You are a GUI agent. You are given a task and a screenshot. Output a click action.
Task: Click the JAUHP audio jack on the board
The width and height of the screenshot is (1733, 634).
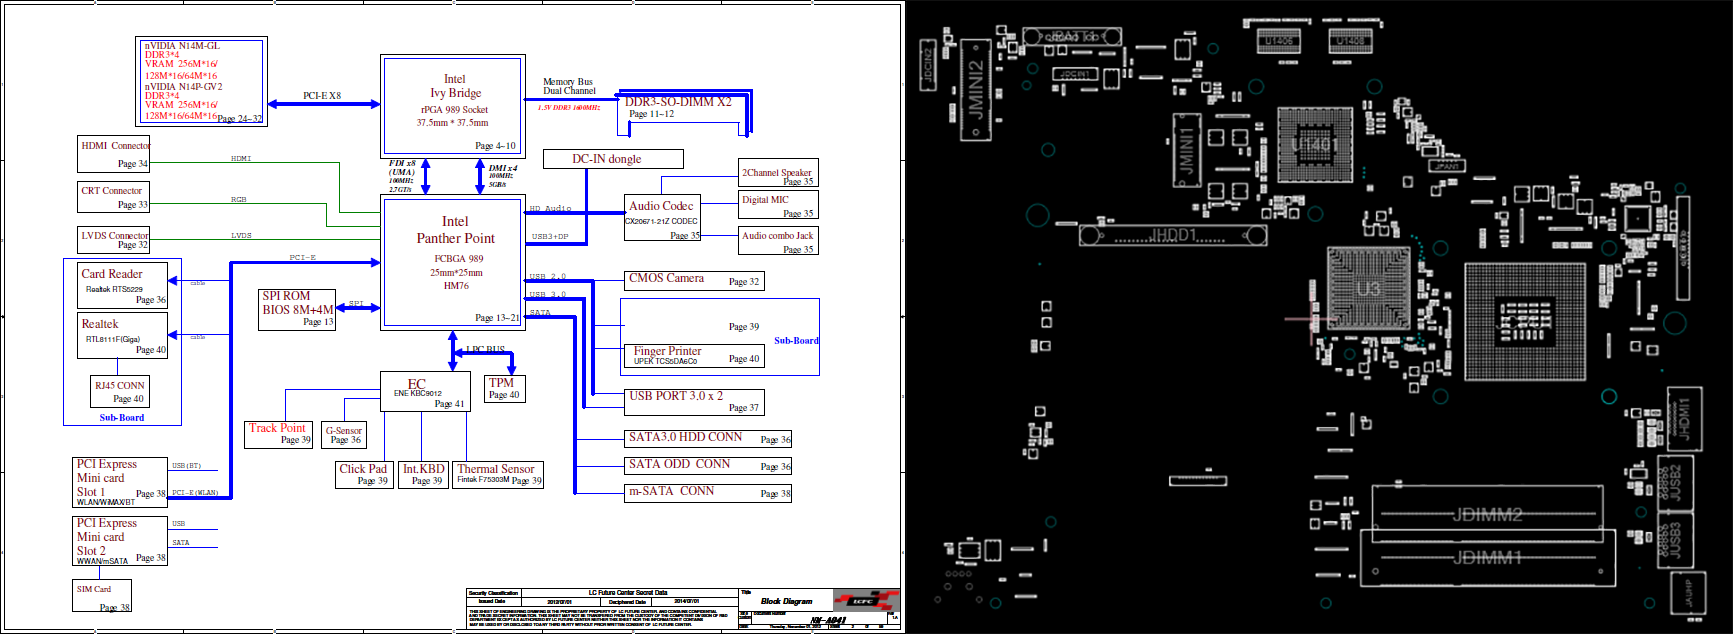[1689, 594]
